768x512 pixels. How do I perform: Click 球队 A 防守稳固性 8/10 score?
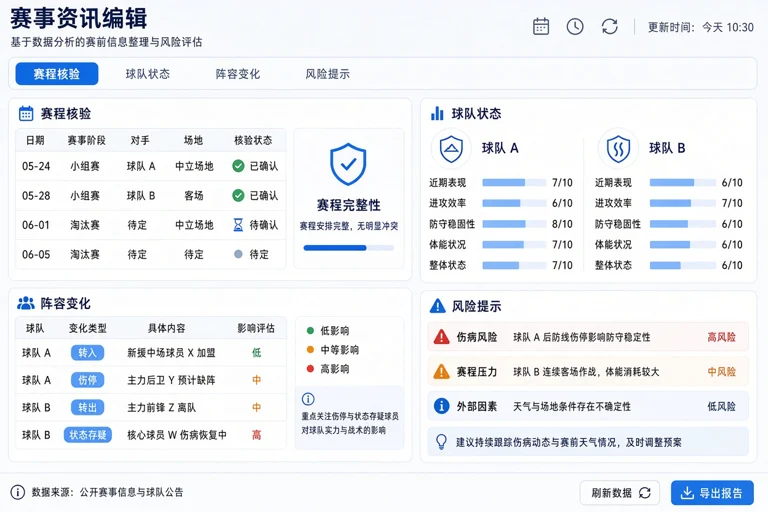[562, 224]
